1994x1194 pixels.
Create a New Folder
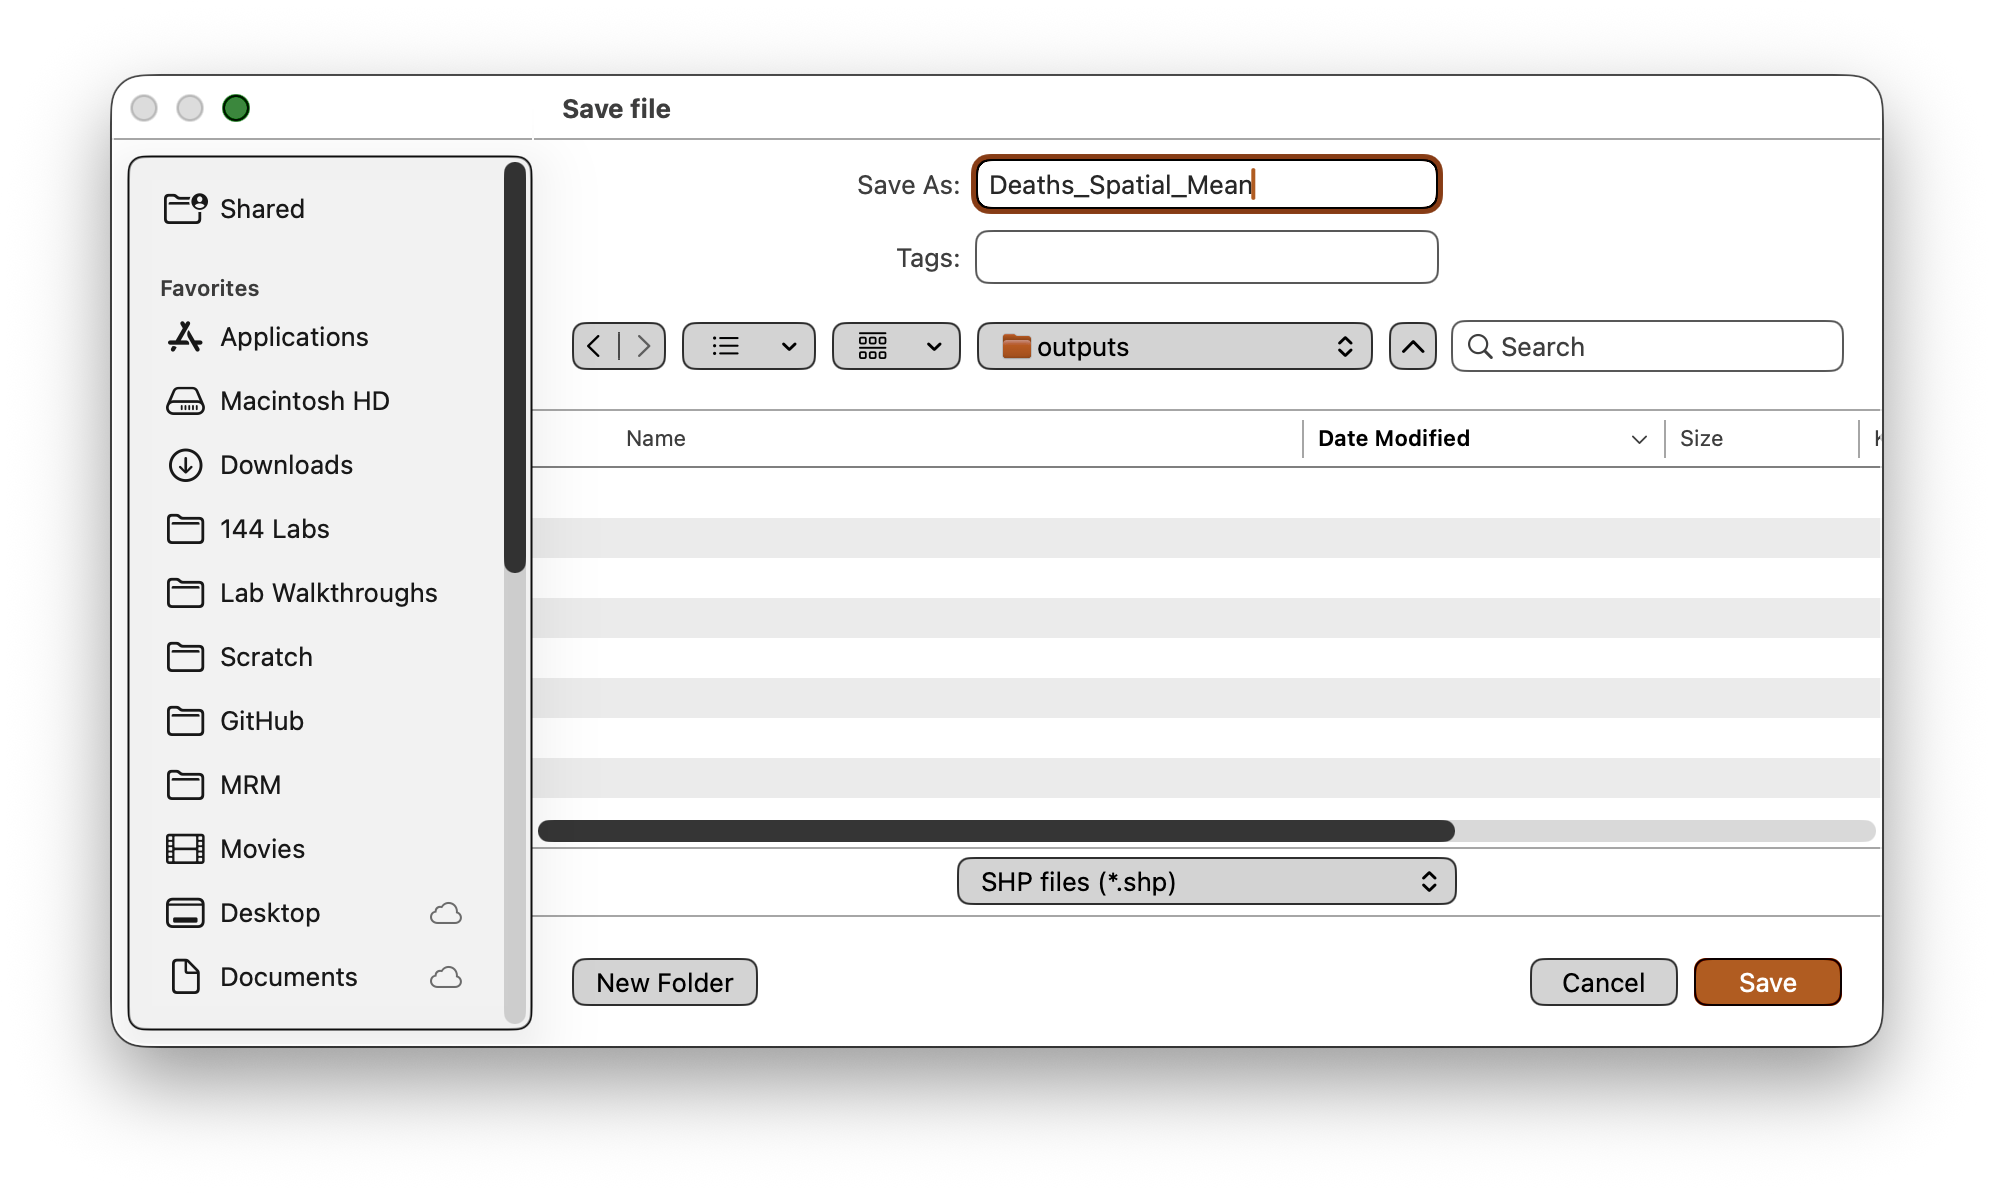pyautogui.click(x=664, y=982)
